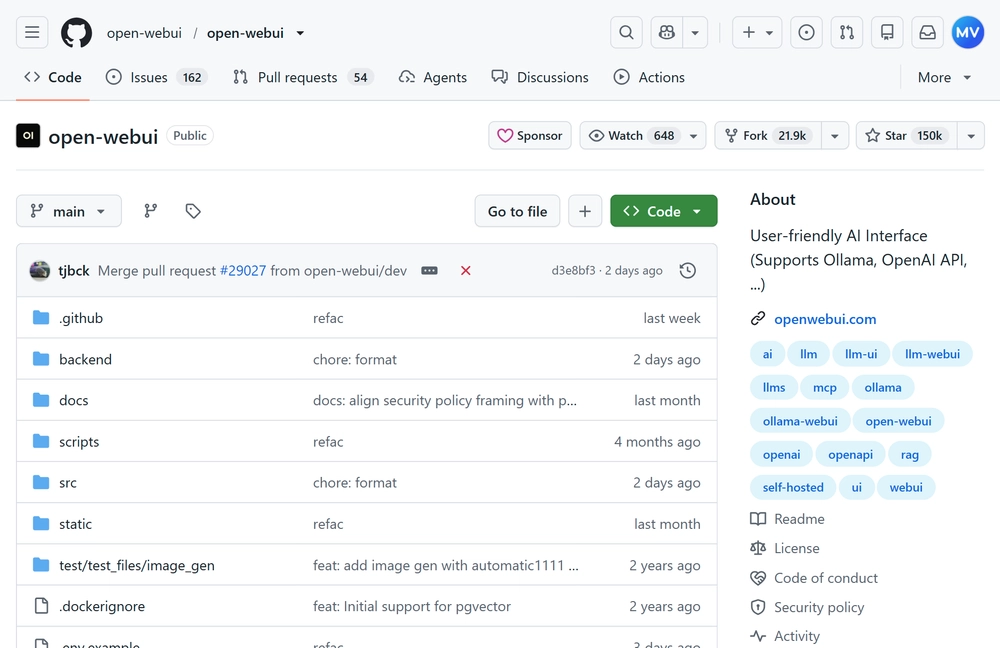This screenshot has height=648, width=1000.
Task: Open the scripts folder
Action: [x=79, y=442]
